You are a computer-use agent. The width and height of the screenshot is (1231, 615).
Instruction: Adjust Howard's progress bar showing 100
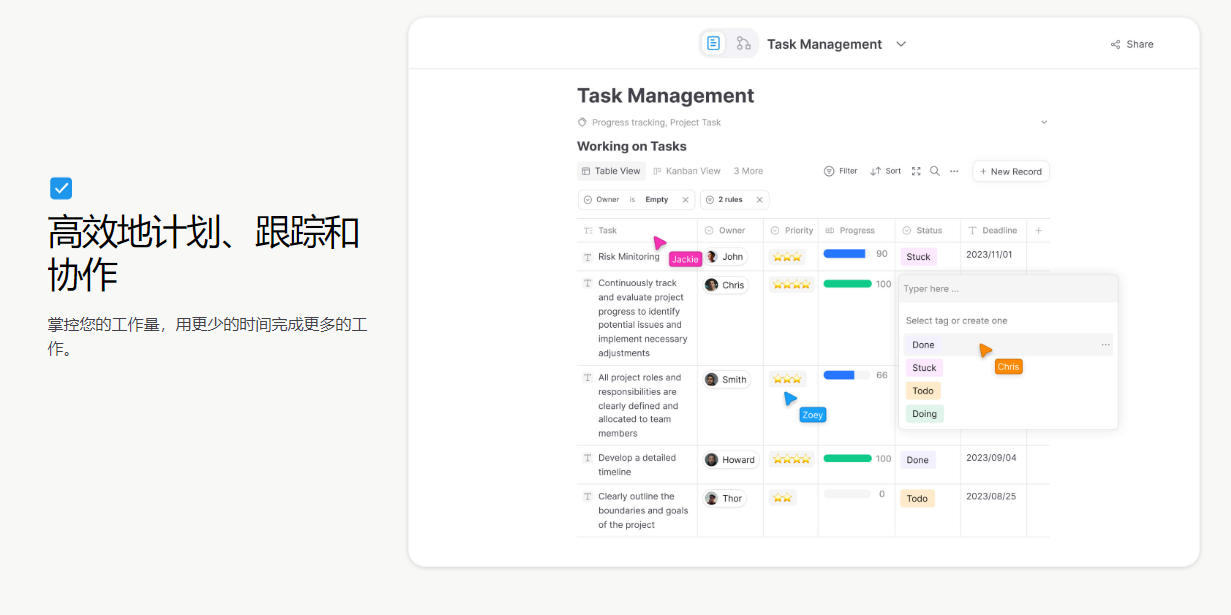coord(847,459)
